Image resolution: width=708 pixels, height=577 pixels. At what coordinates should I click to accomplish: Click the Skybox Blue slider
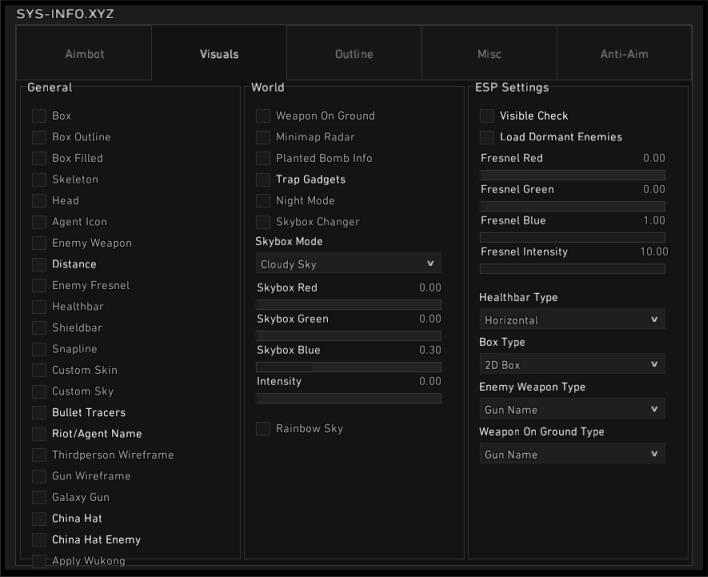348,367
